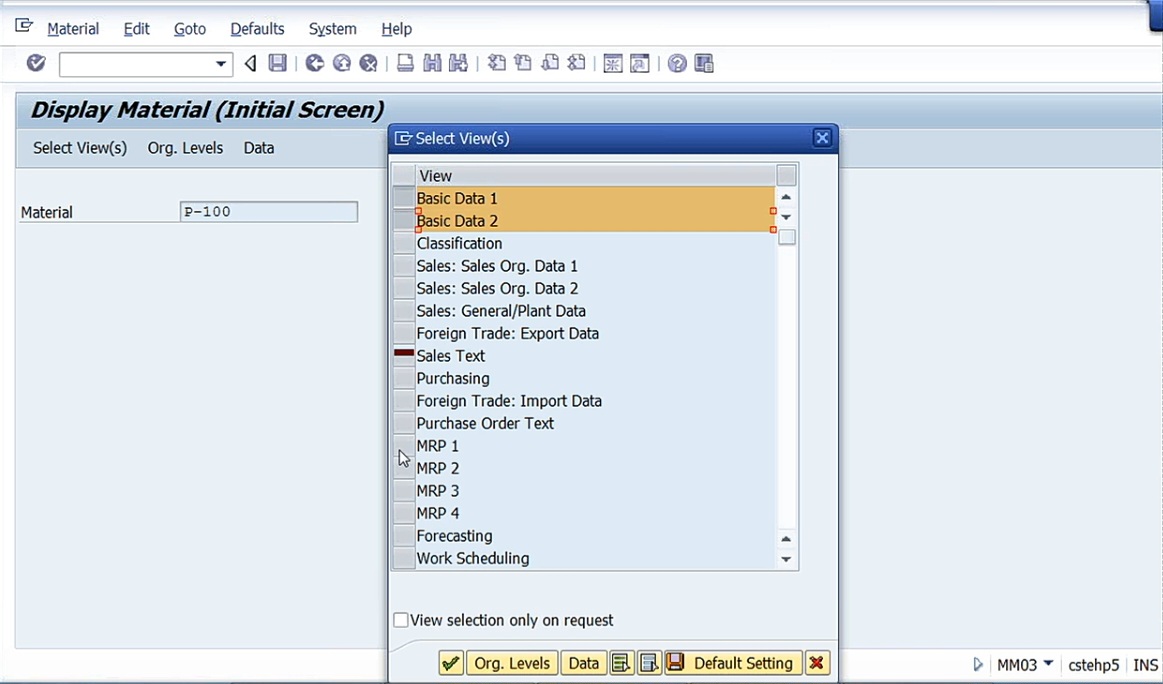This screenshot has width=1163, height=684.
Task: Click the Save diskette icon in the main toolbar
Action: 277,63
